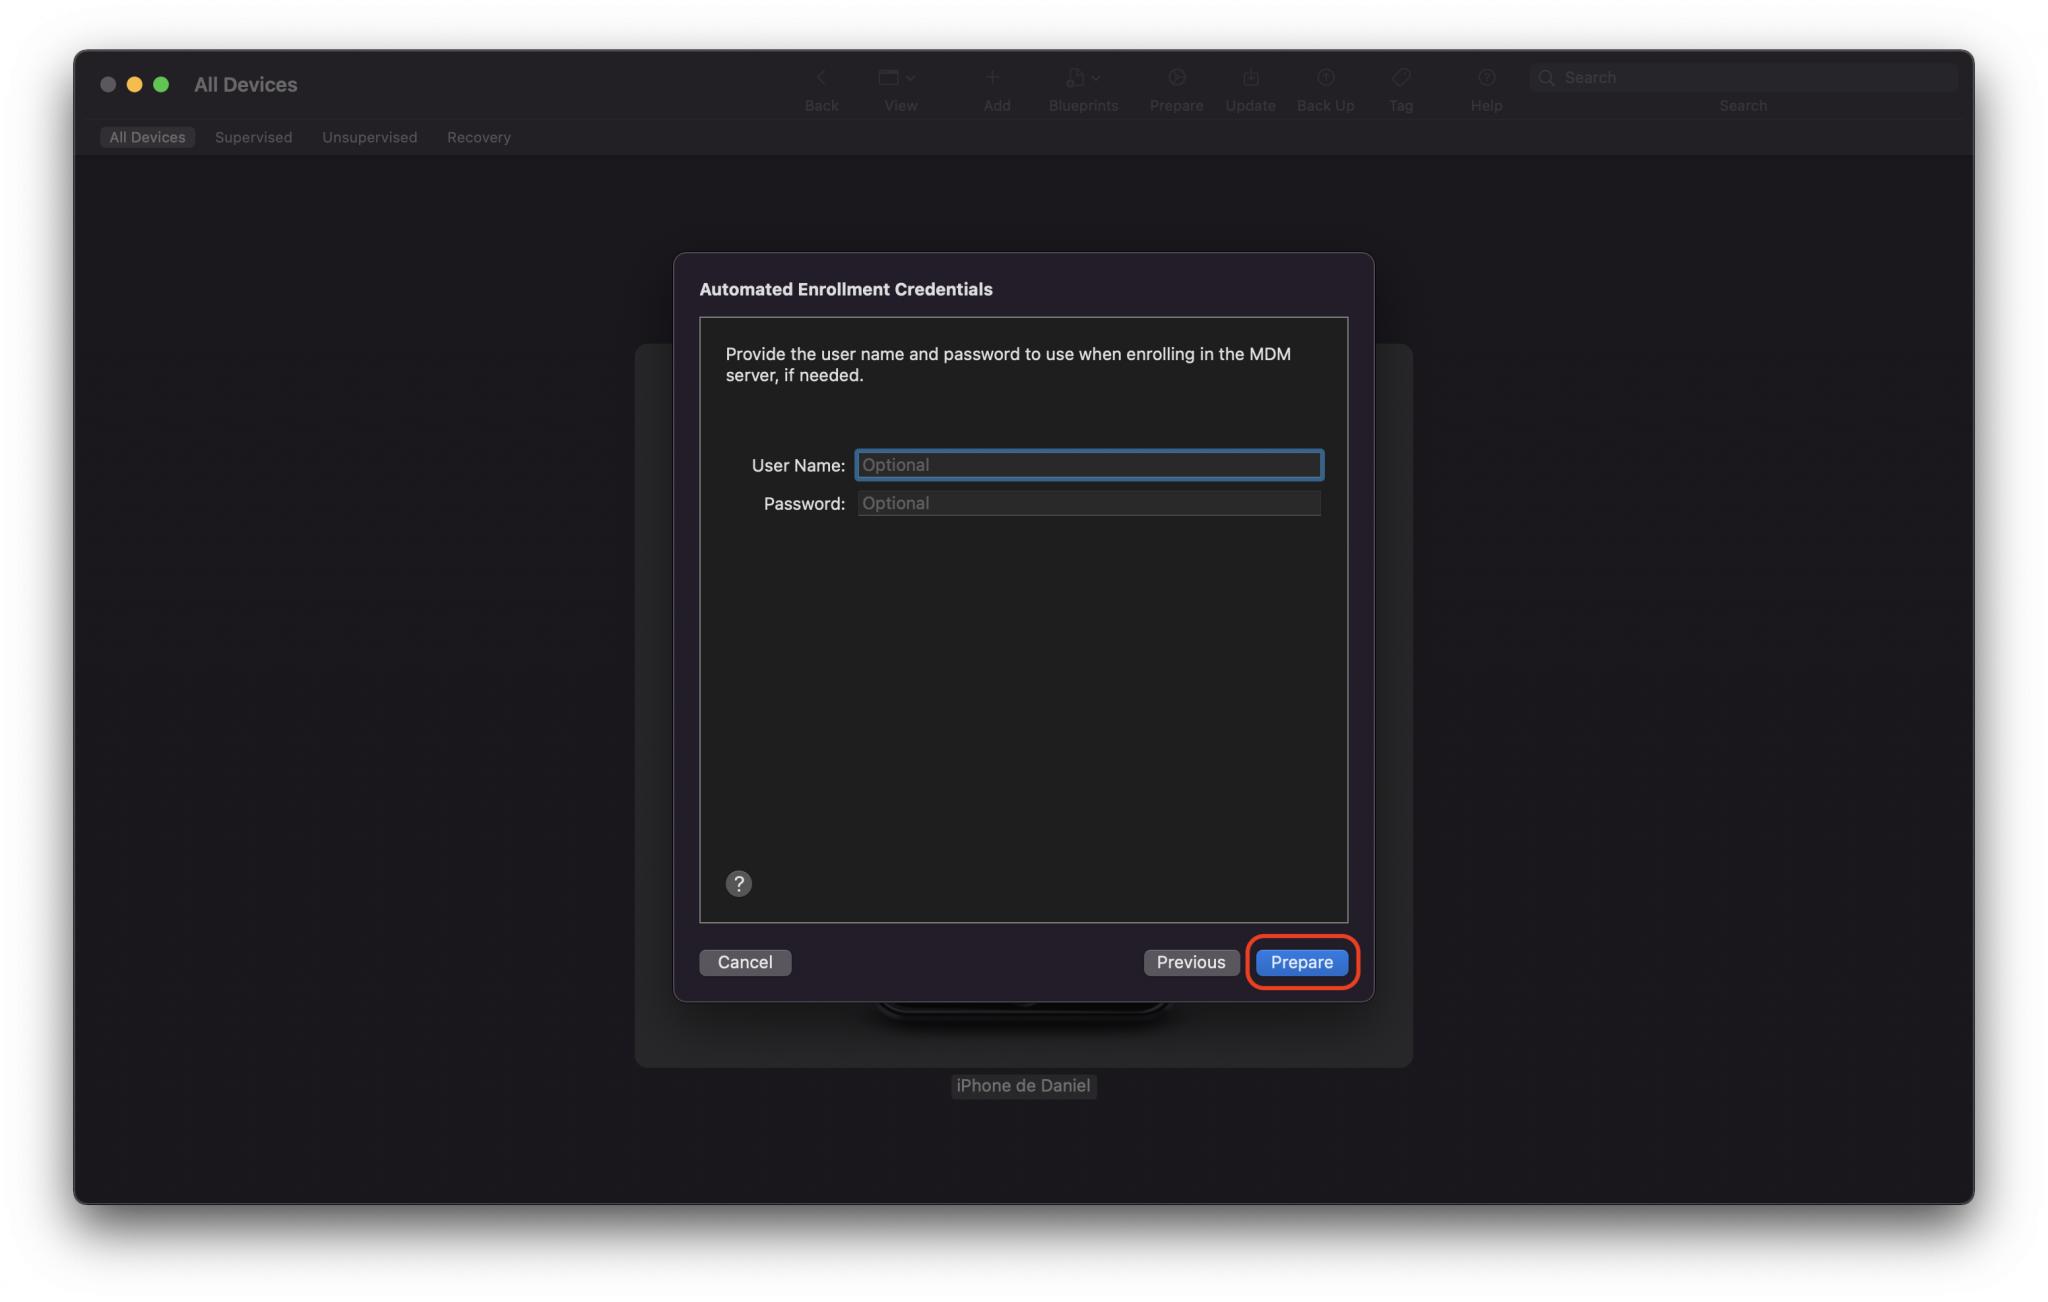Cancel the Automated Enrollment Credentials dialog

coord(744,962)
